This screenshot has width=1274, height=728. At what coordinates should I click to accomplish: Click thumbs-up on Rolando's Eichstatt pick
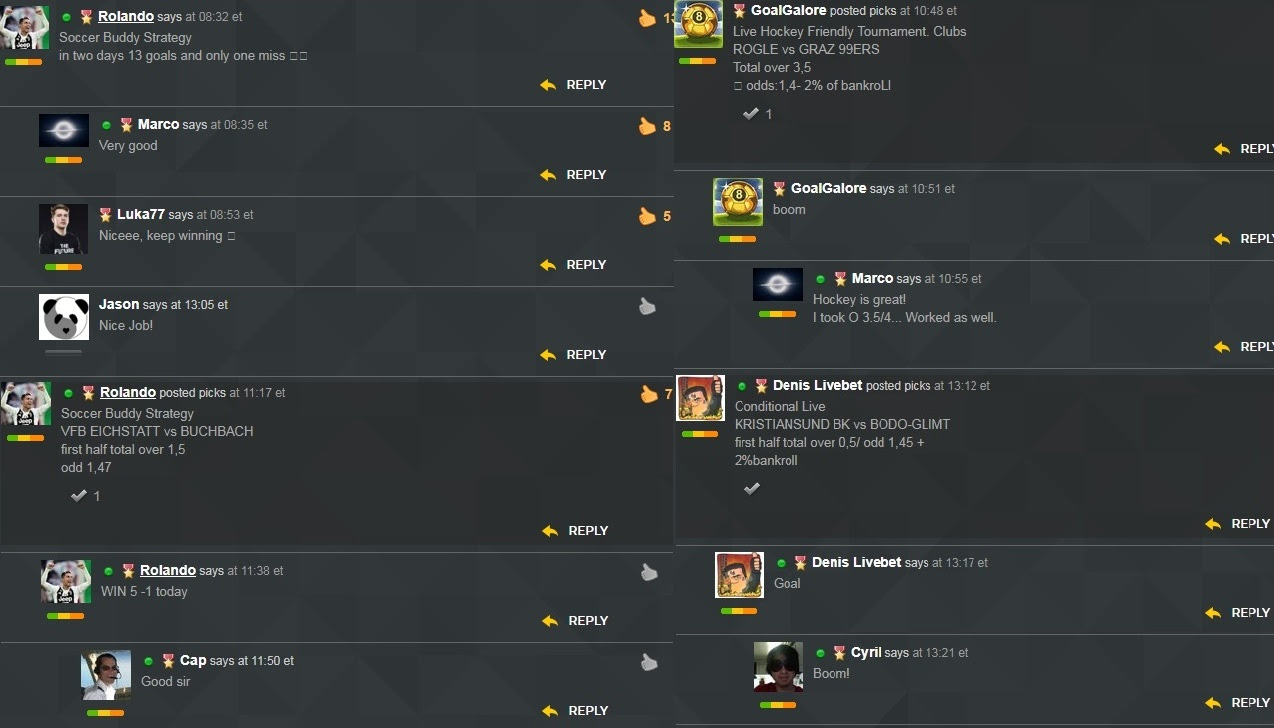pos(649,394)
